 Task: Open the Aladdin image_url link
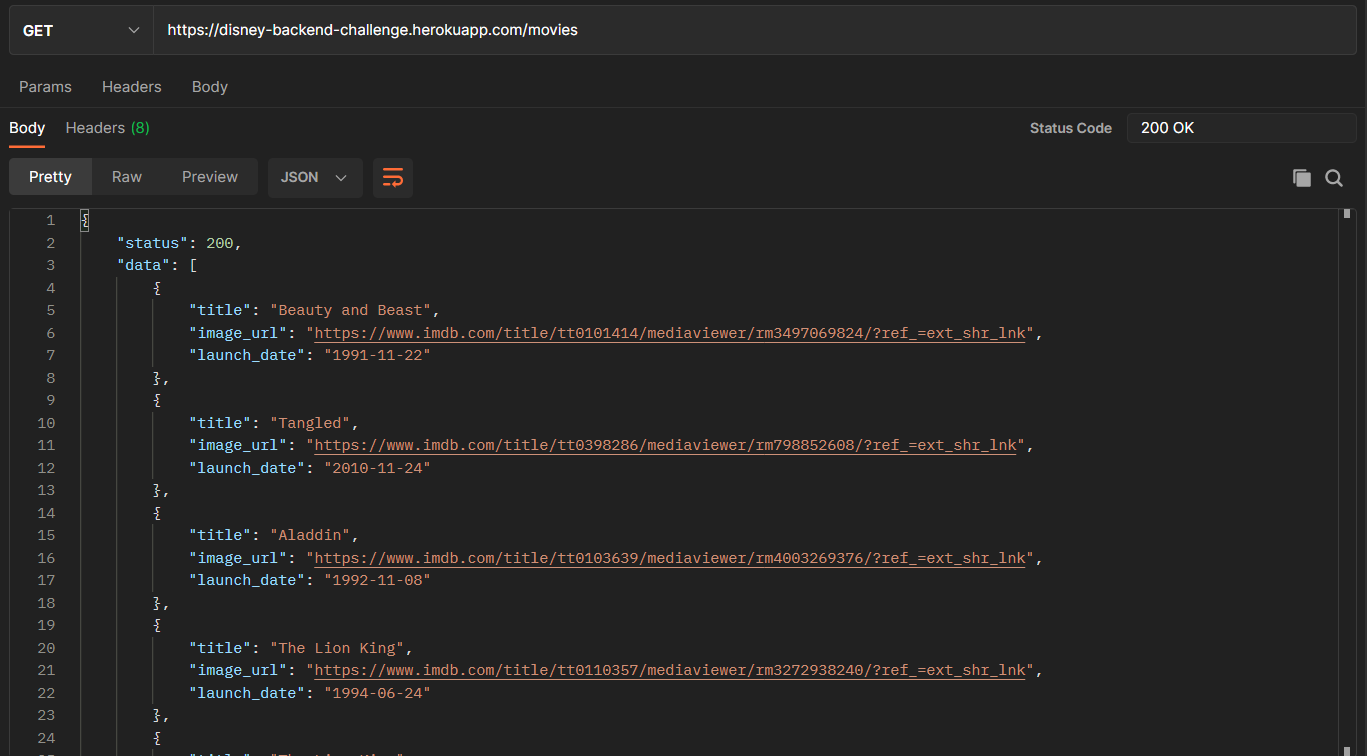pos(670,558)
